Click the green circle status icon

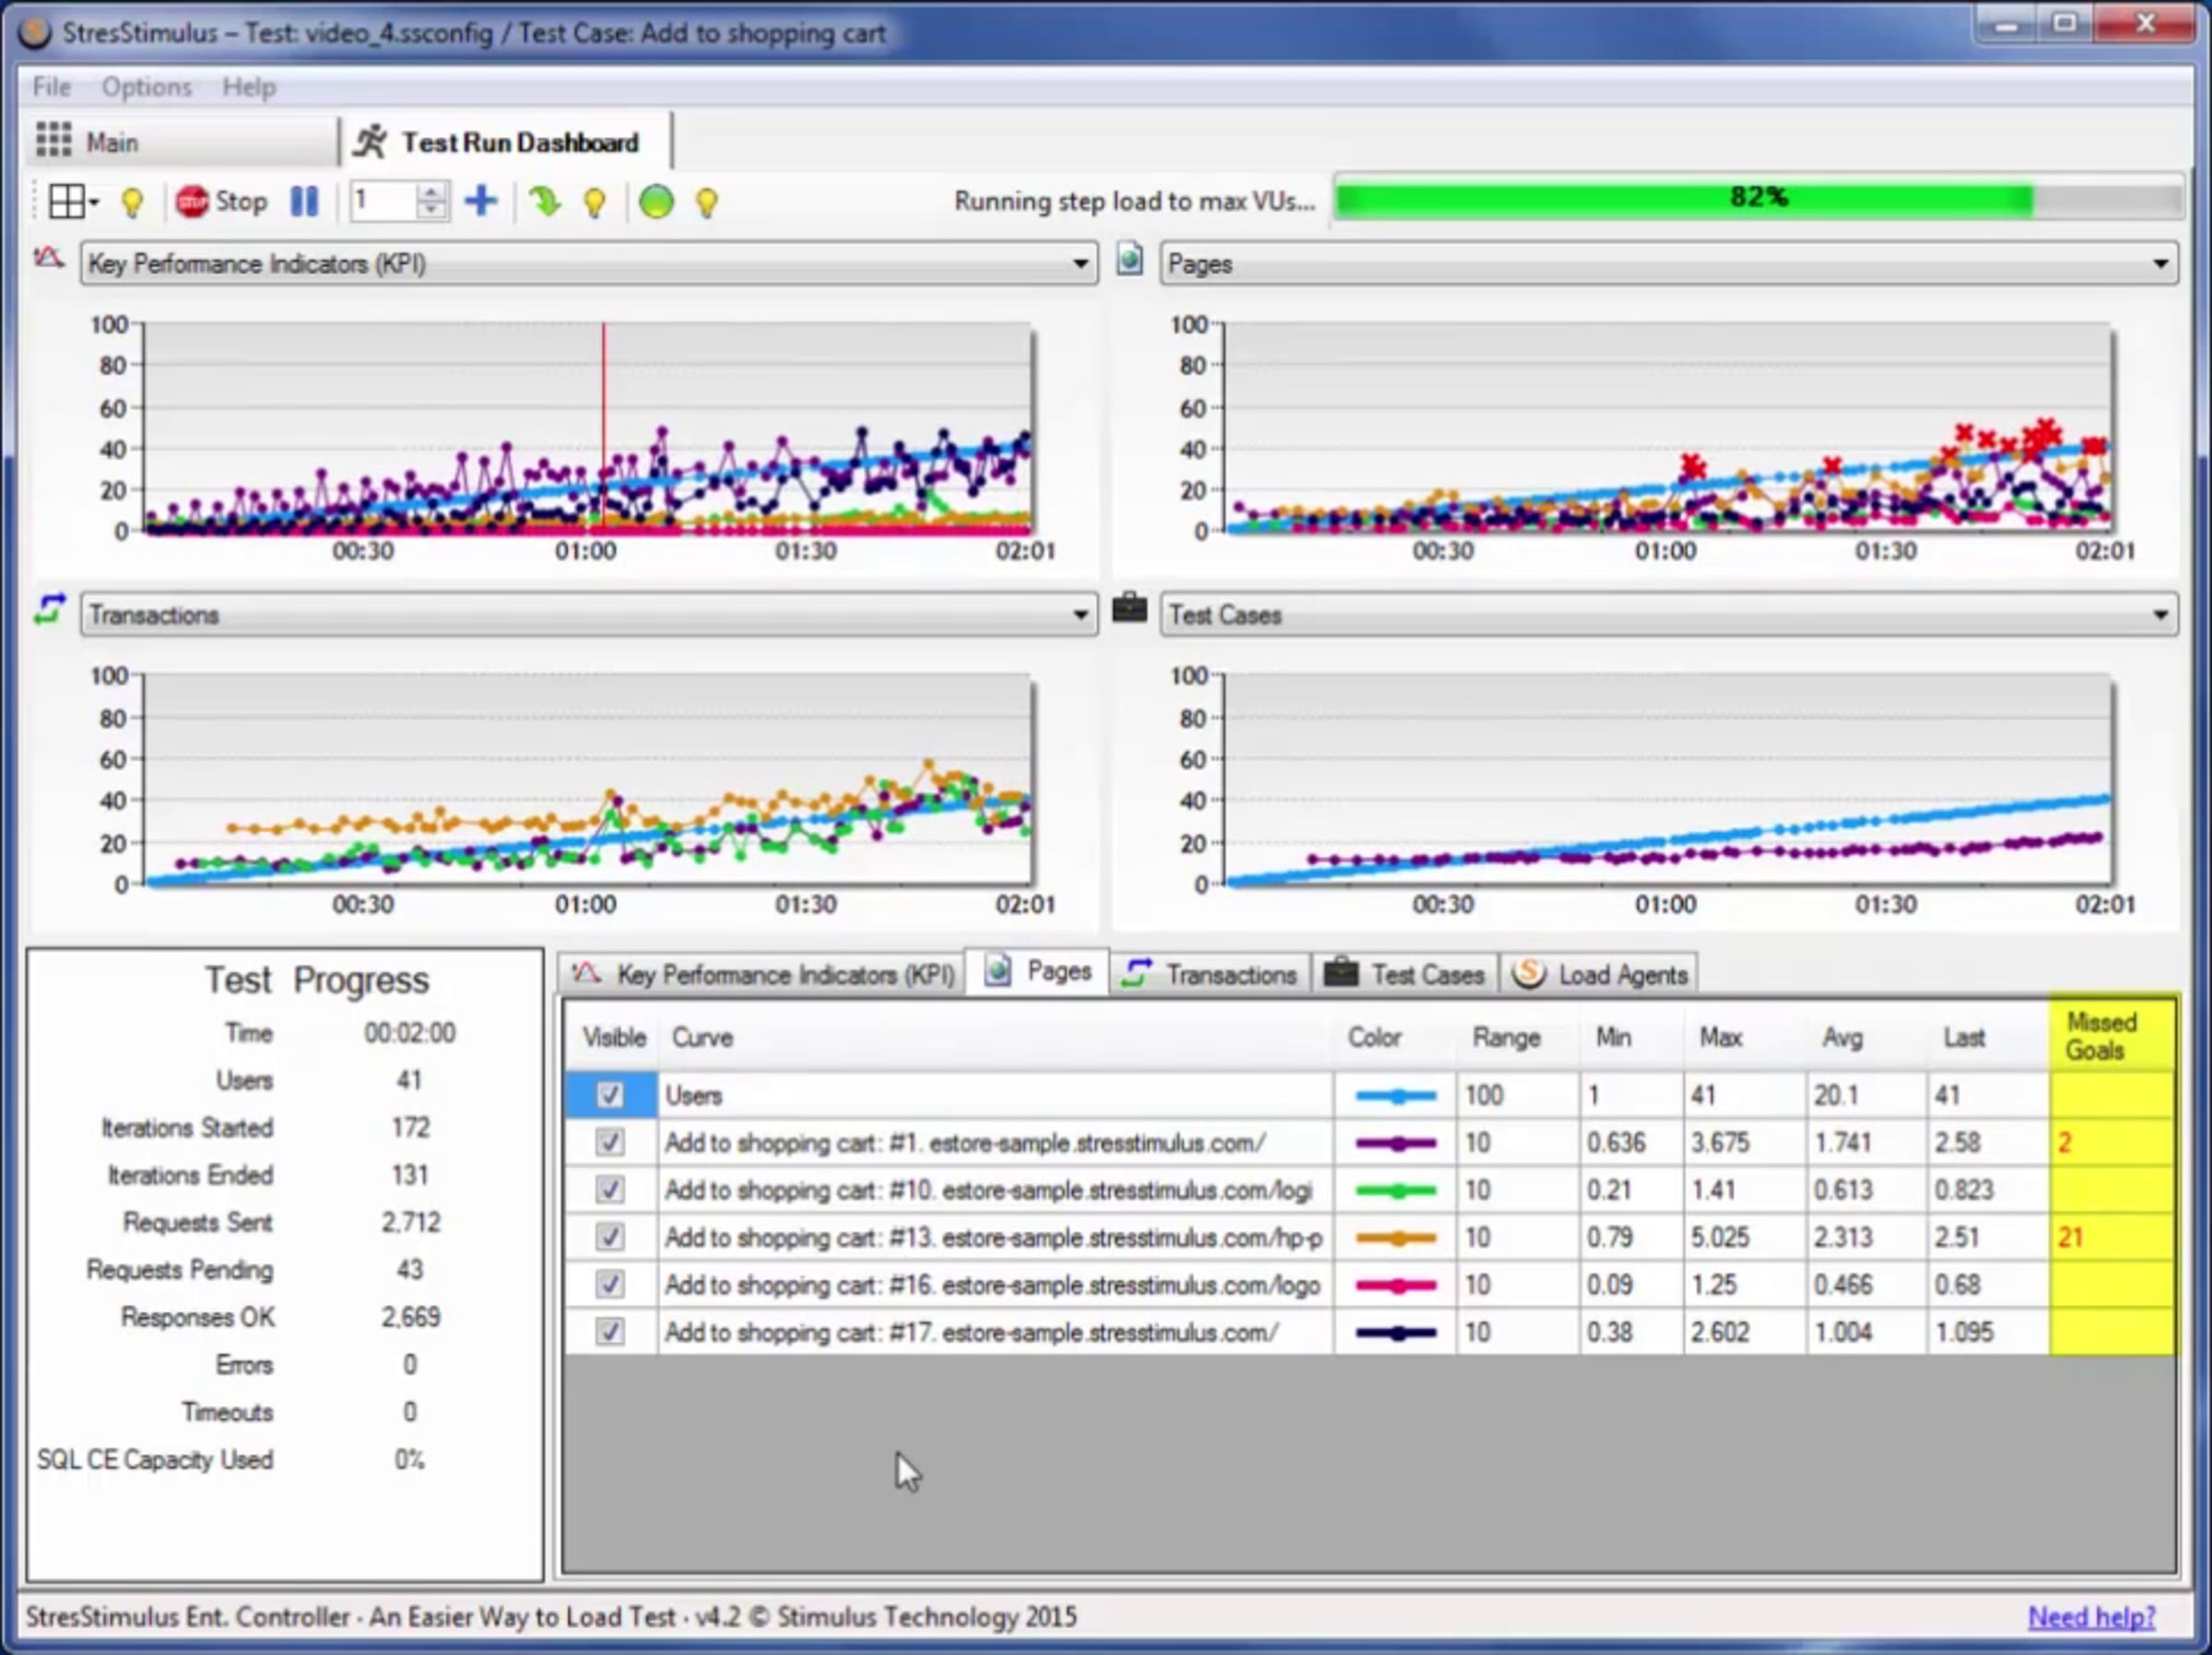pos(656,202)
